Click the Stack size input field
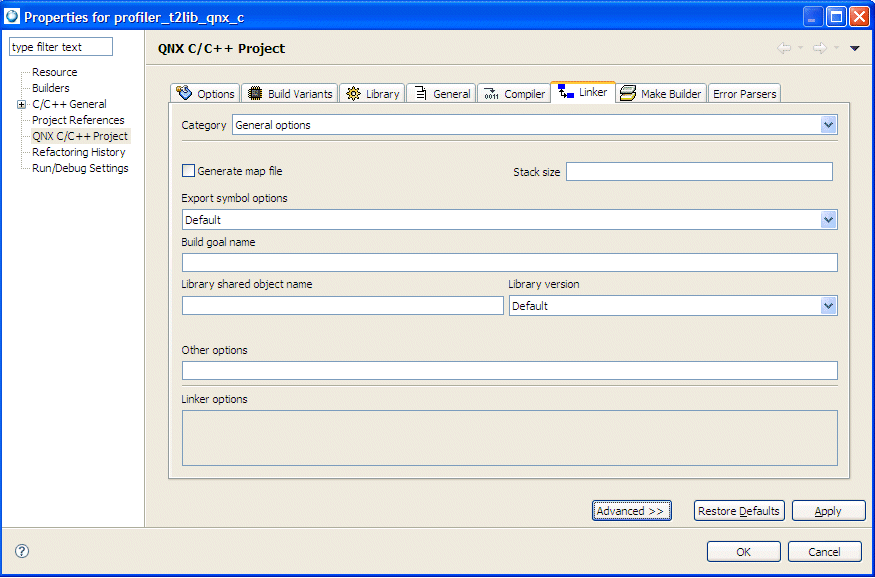The image size is (875, 578). pyautogui.click(x=699, y=172)
